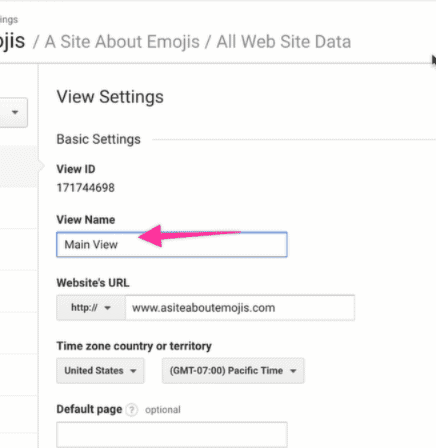Image resolution: width=436 pixels, height=448 pixels.
Task: Select the highlighted sidebar menu item
Action: [19, 166]
